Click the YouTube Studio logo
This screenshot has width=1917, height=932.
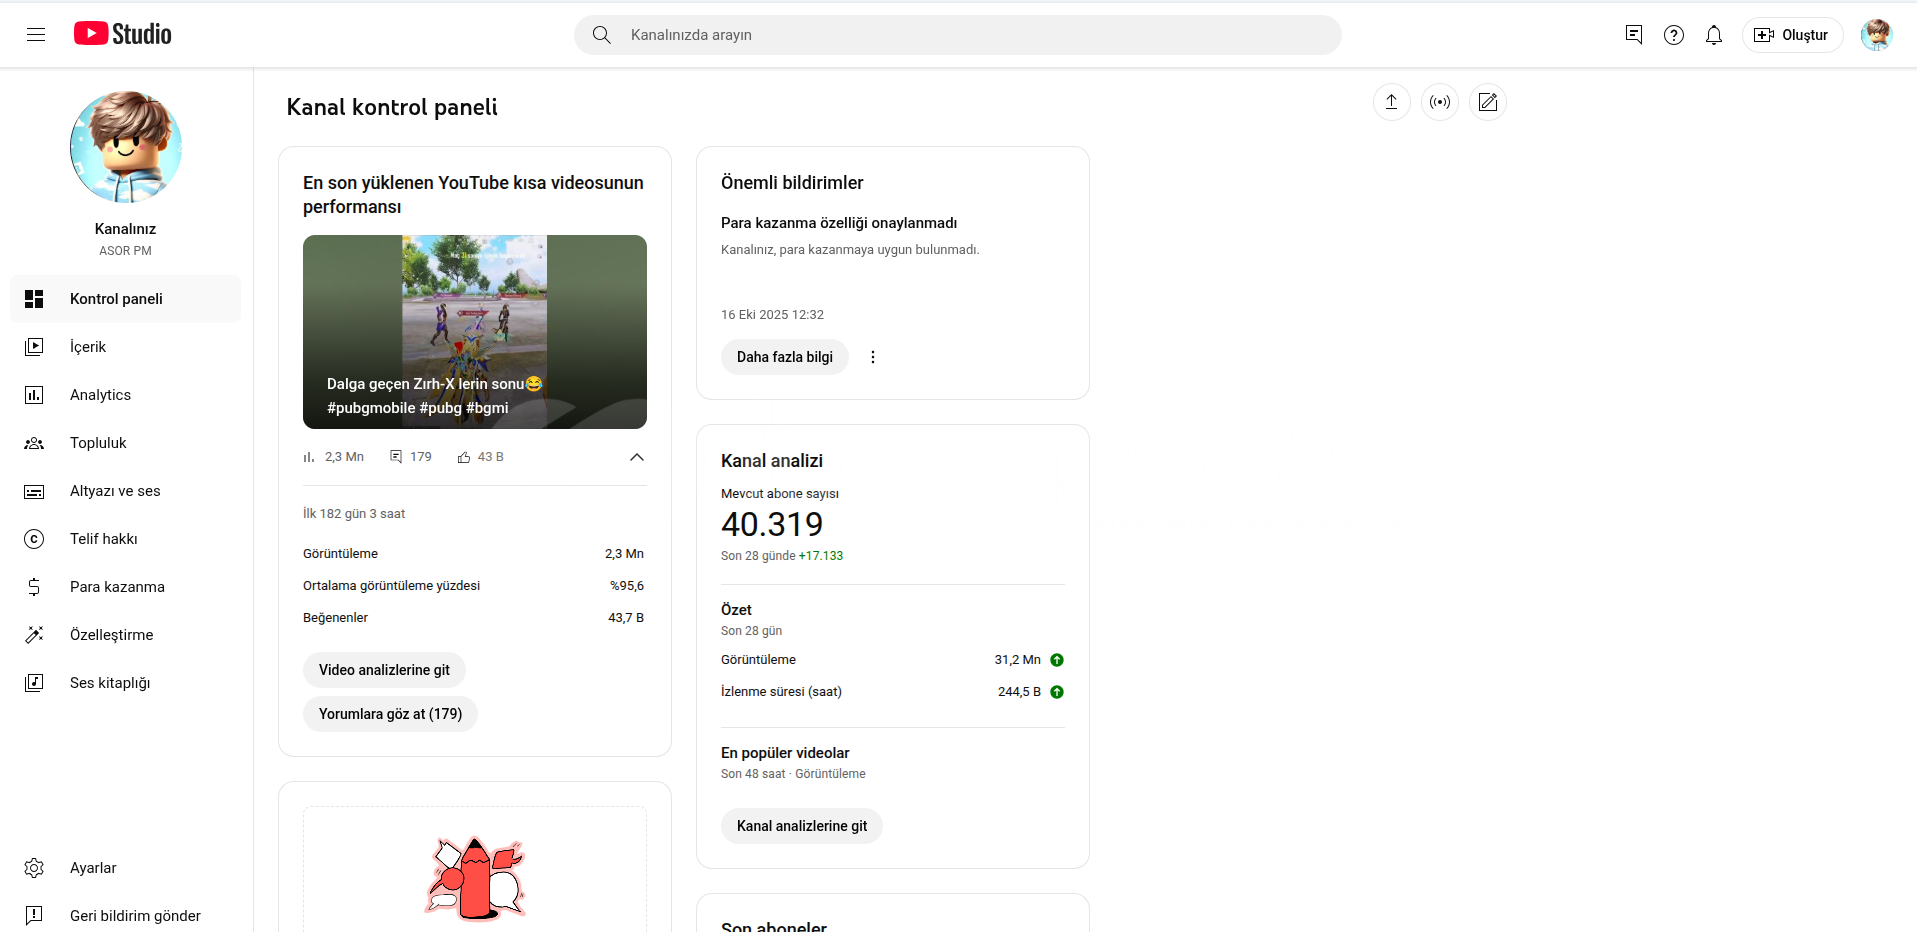coord(123,34)
